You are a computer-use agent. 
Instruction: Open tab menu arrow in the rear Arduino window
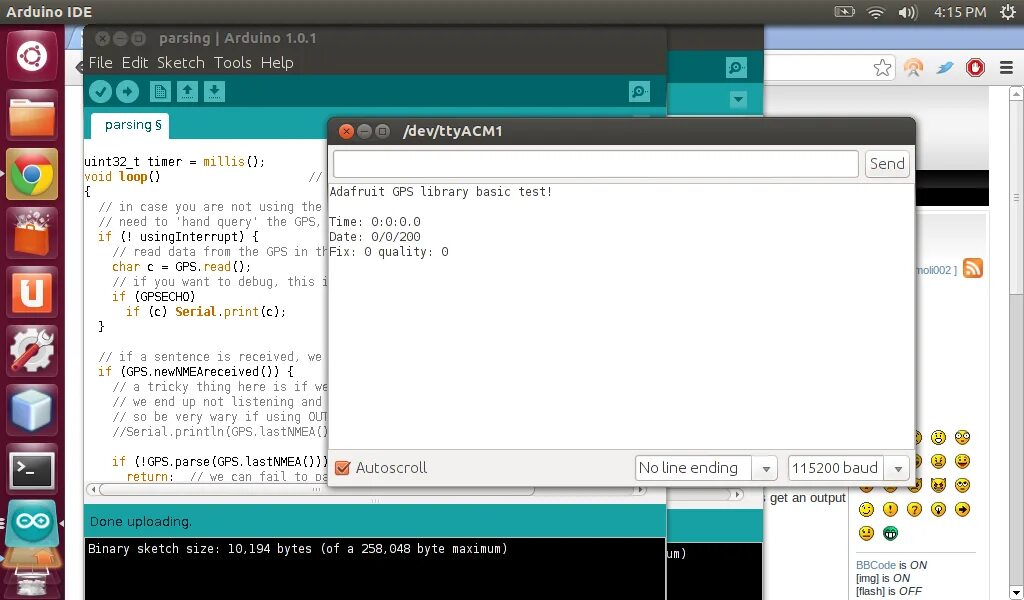click(738, 100)
